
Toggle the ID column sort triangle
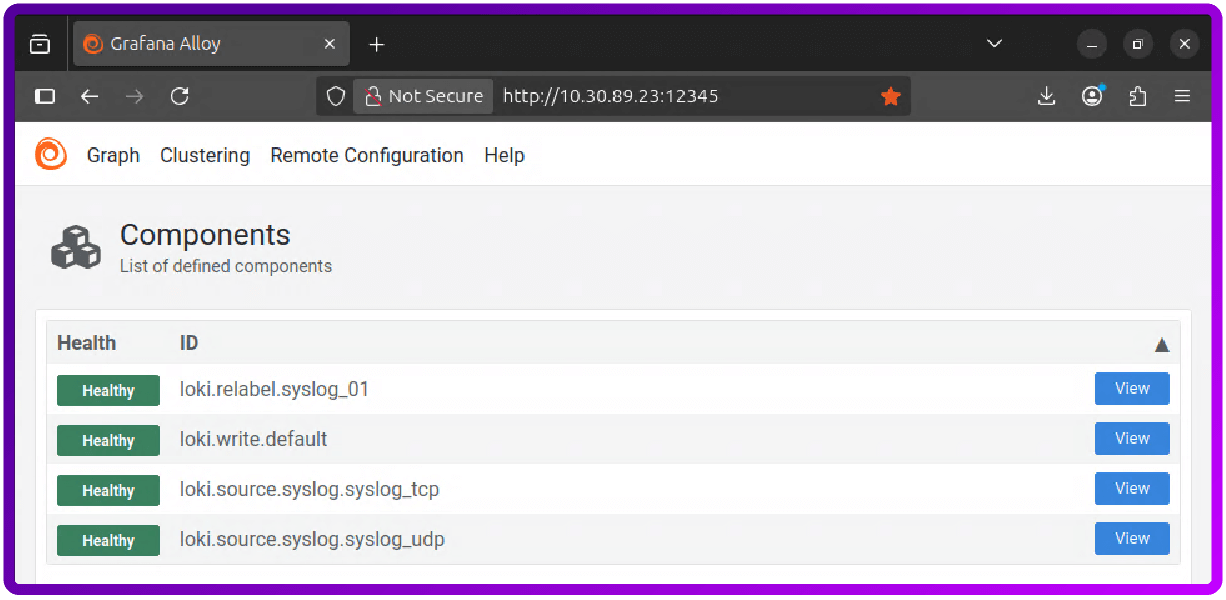pos(1162,344)
